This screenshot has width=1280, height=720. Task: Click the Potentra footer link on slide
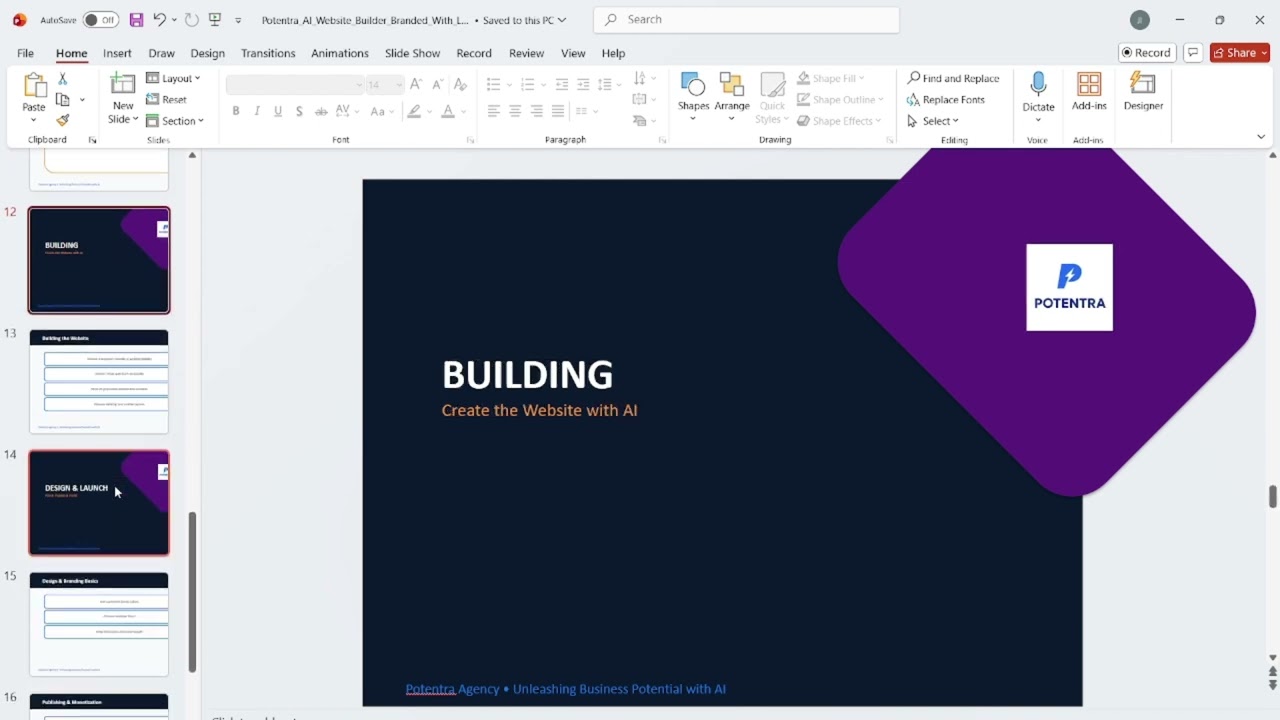[x=565, y=688]
